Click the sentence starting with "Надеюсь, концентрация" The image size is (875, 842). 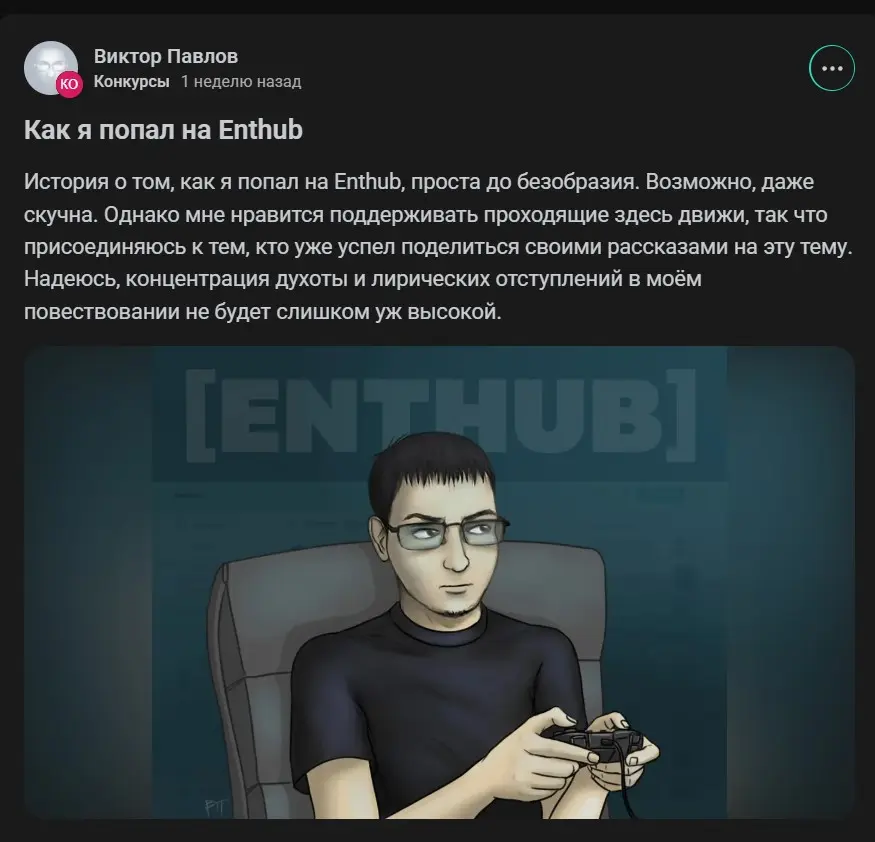coord(363,295)
